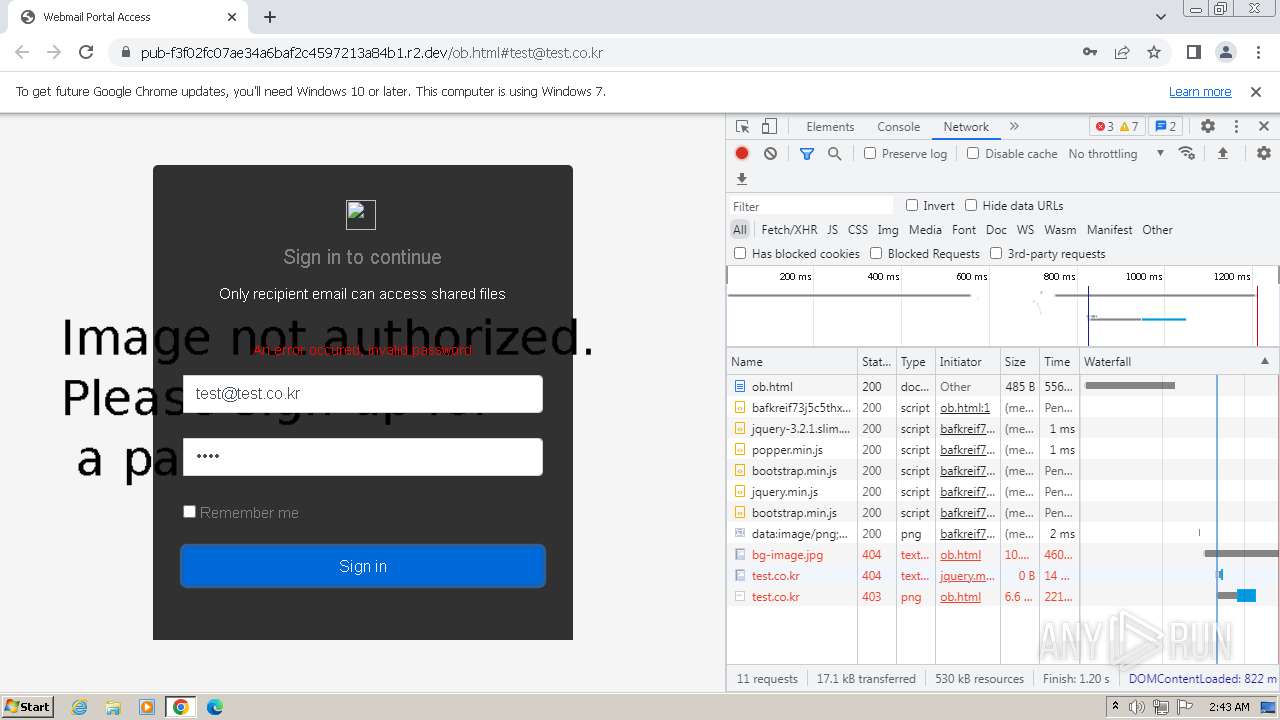1280x720 pixels.
Task: Click the network Filter text box
Action: click(811, 206)
